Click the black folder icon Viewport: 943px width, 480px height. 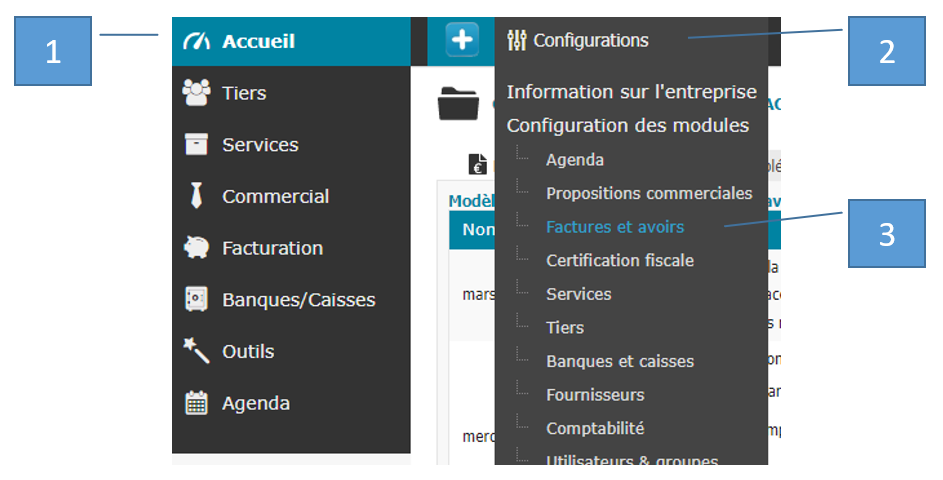pyautogui.click(x=458, y=103)
